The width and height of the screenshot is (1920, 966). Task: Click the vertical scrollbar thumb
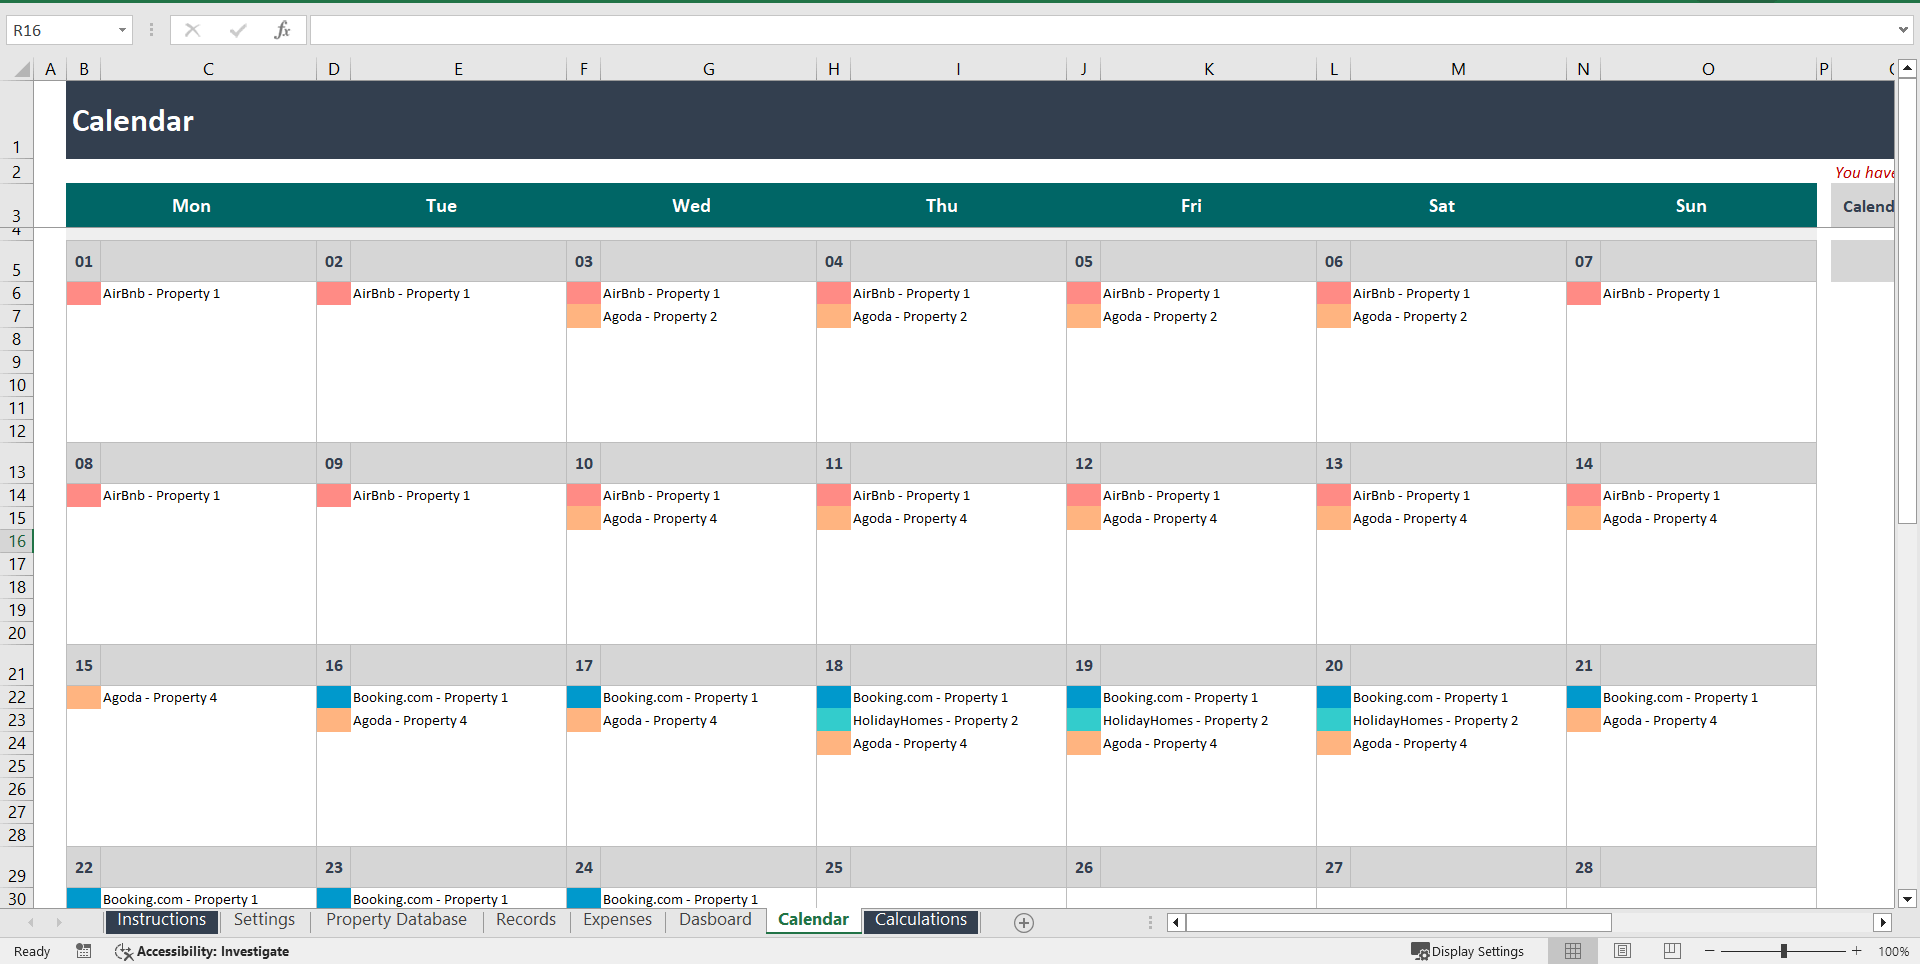(x=1907, y=300)
